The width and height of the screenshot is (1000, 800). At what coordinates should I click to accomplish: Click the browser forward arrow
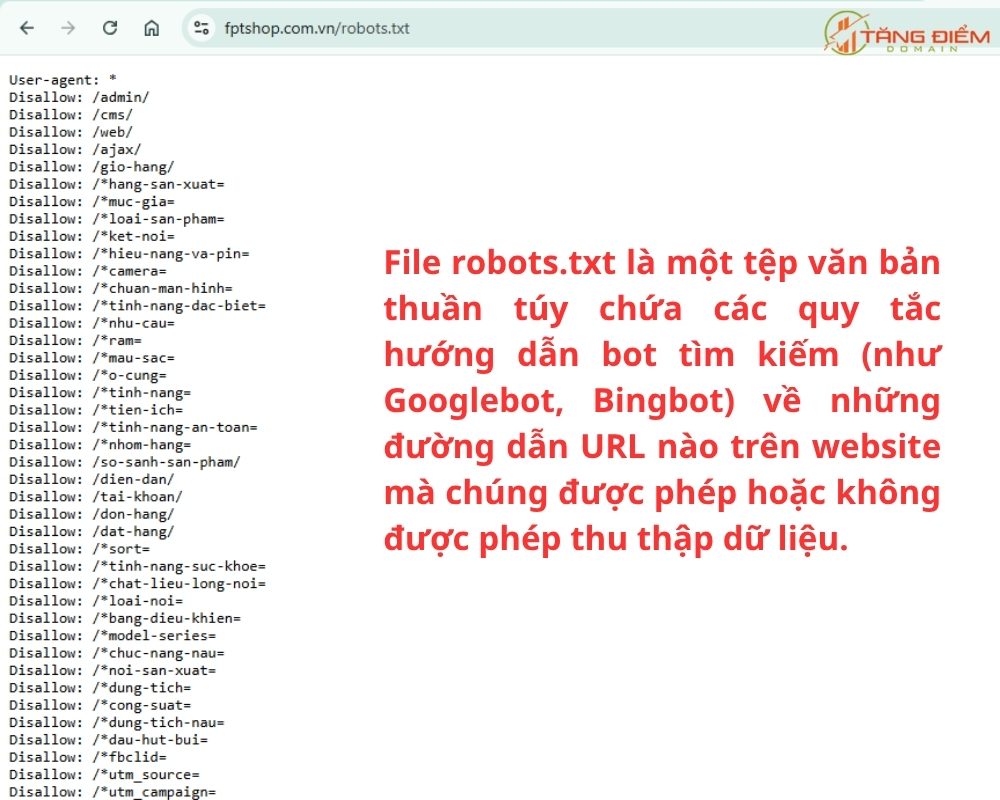[68, 28]
